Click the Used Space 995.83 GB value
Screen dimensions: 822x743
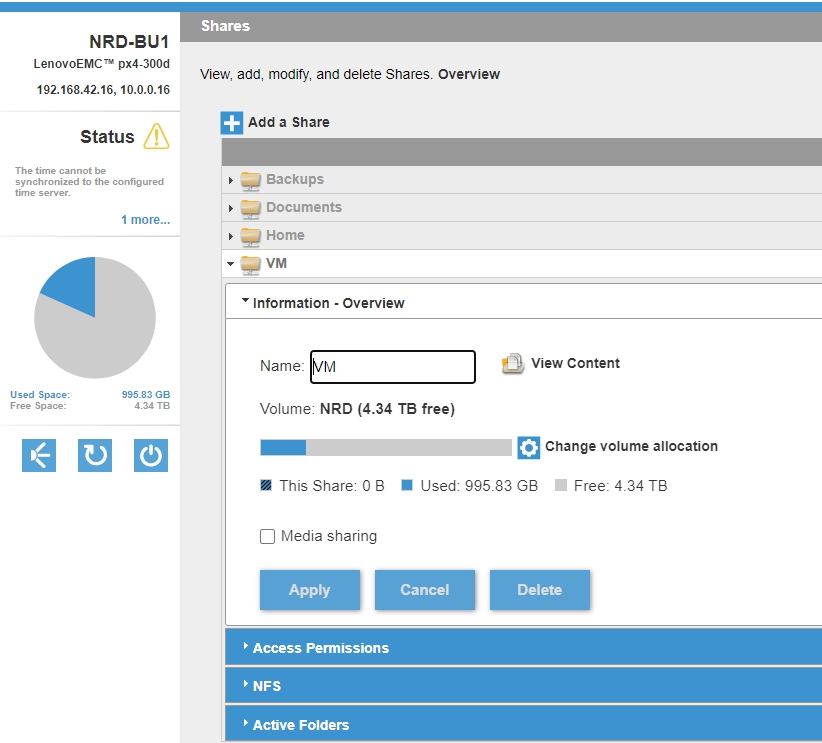[x=146, y=394]
